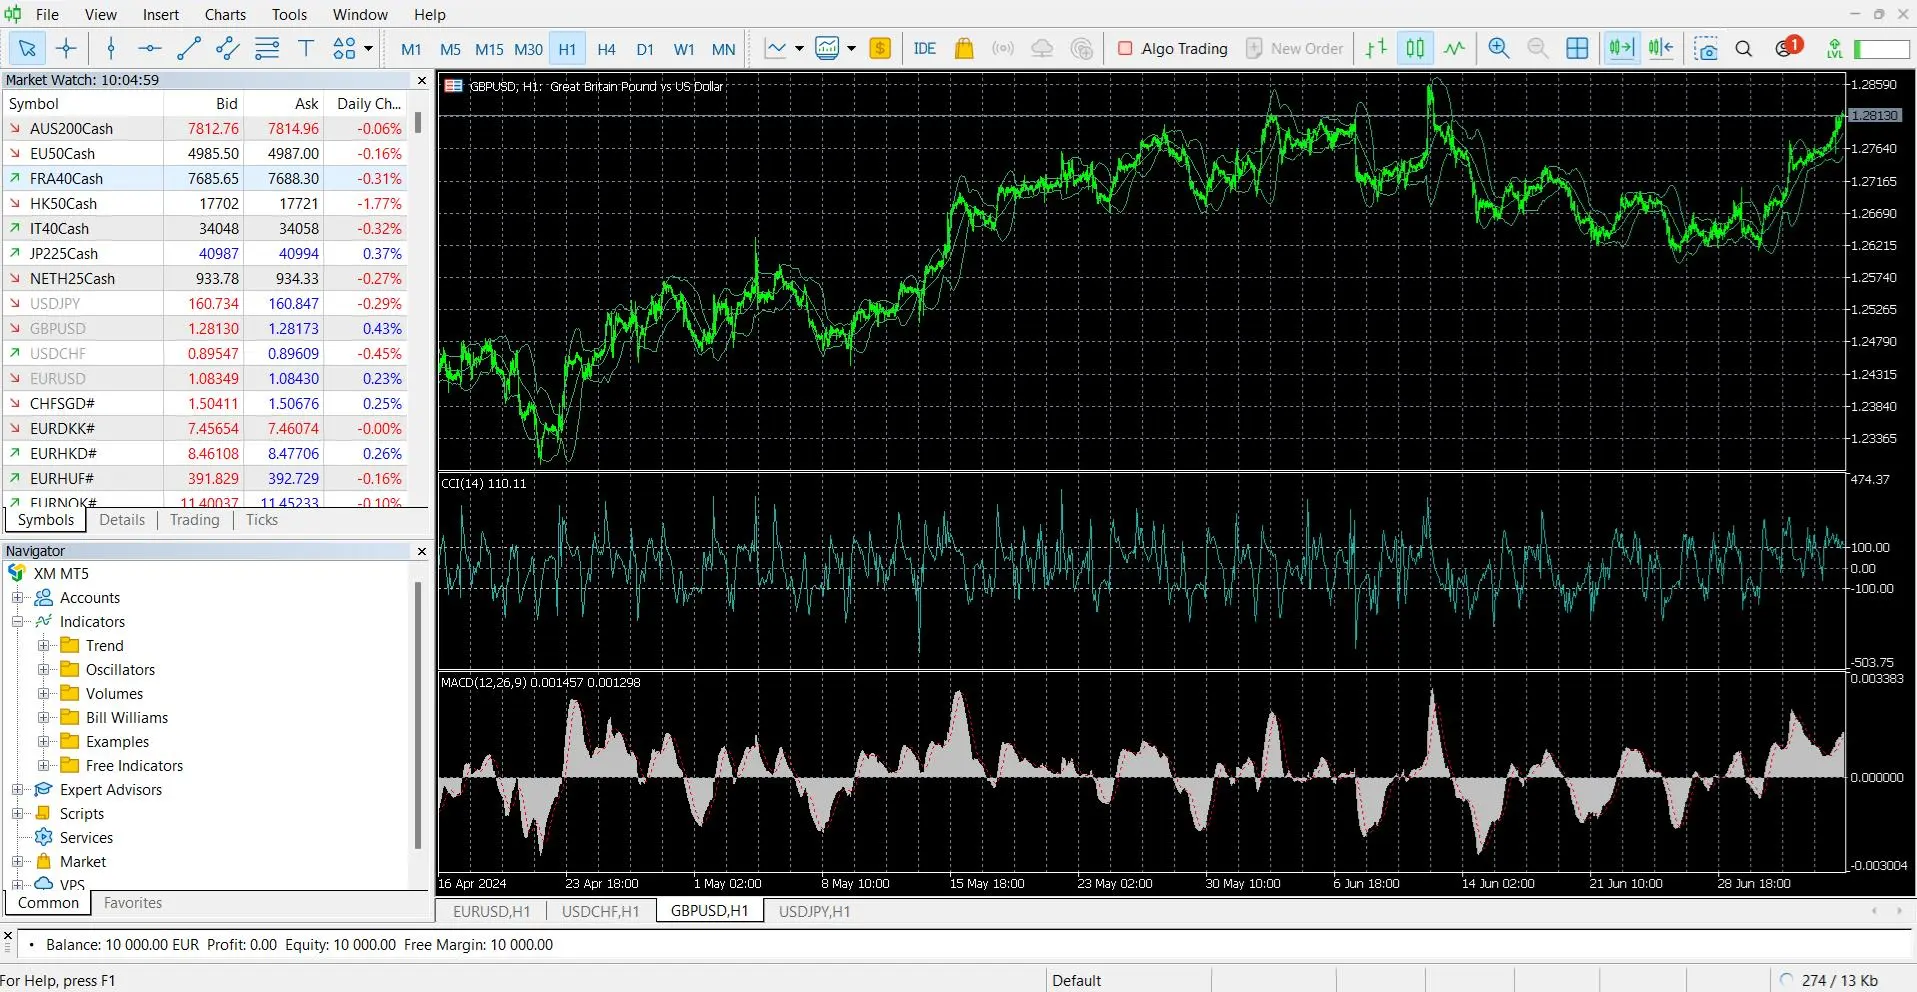This screenshot has width=1917, height=992.
Task: Sort Market Watch by Bid column header
Action: [x=203, y=104]
